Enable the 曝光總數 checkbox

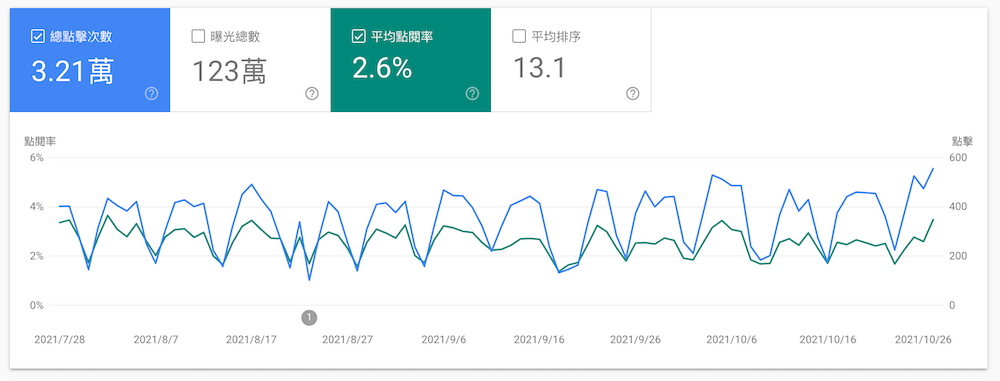click(198, 36)
